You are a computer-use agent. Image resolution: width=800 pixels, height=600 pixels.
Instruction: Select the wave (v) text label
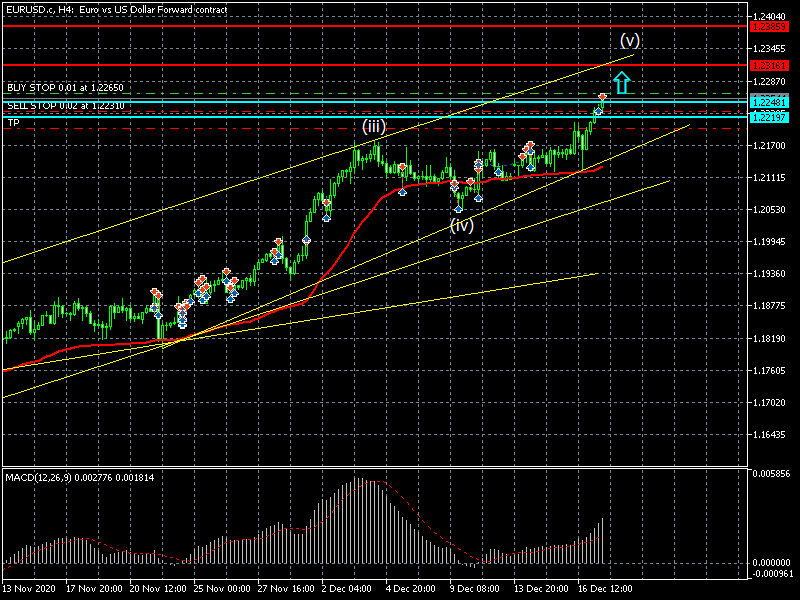tap(629, 41)
